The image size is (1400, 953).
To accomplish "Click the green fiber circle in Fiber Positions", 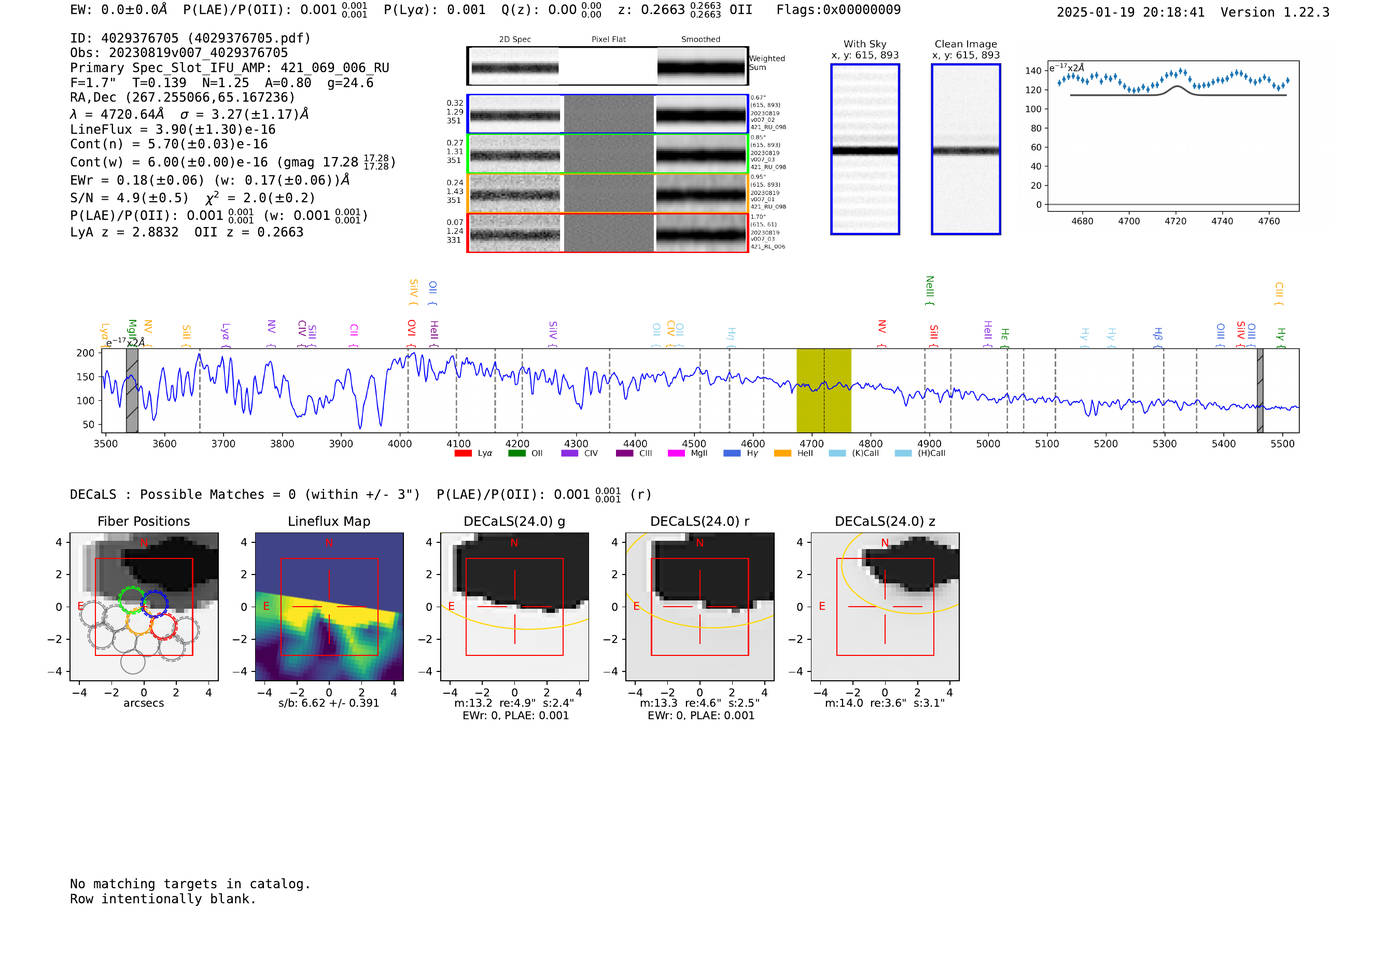I will point(131,600).
